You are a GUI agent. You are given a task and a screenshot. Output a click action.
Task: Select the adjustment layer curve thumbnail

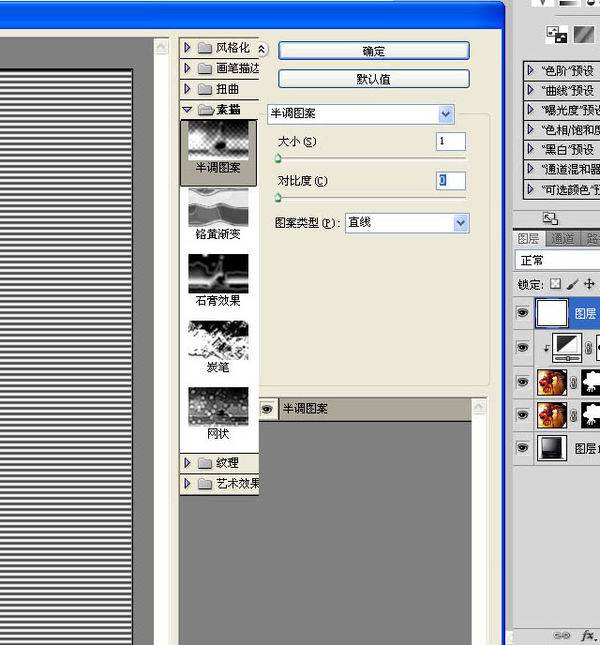click(567, 348)
